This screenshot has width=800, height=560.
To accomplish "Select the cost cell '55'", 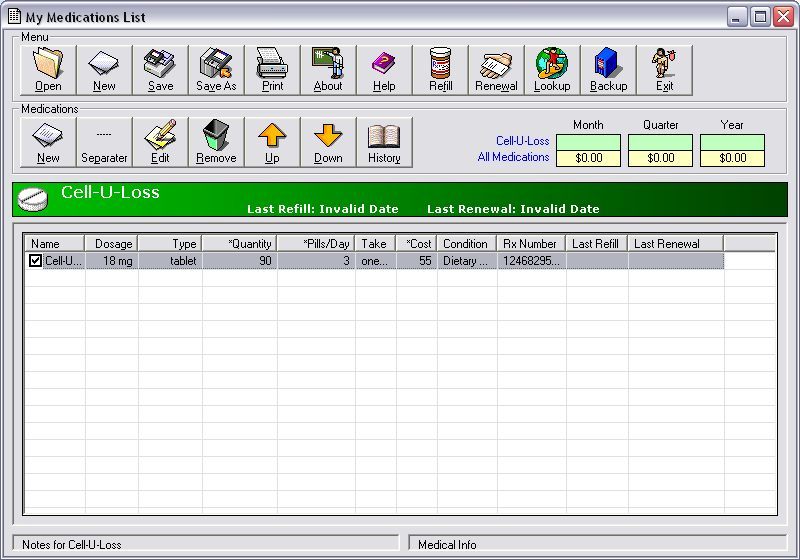I will point(417,261).
